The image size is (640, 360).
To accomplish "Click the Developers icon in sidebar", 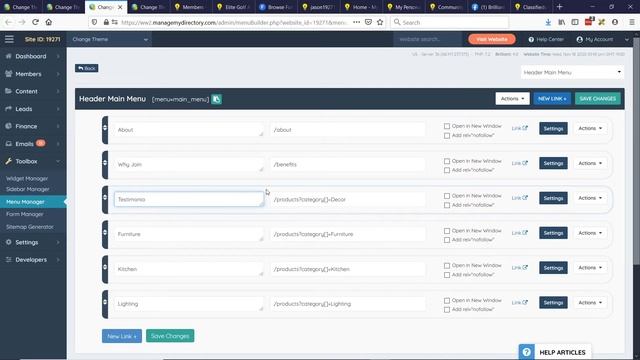I will (x=8, y=260).
